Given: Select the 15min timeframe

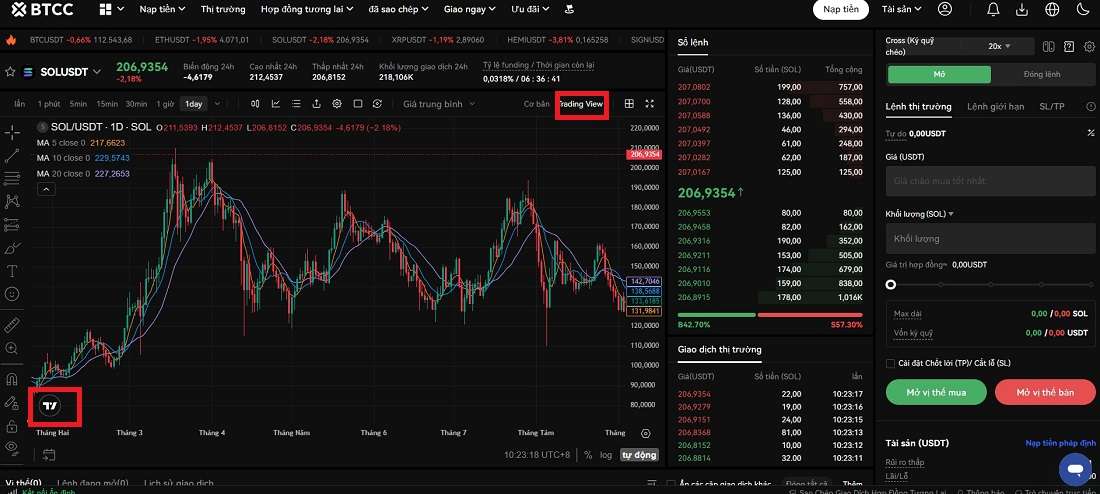Looking at the screenshot, I should 107,104.
